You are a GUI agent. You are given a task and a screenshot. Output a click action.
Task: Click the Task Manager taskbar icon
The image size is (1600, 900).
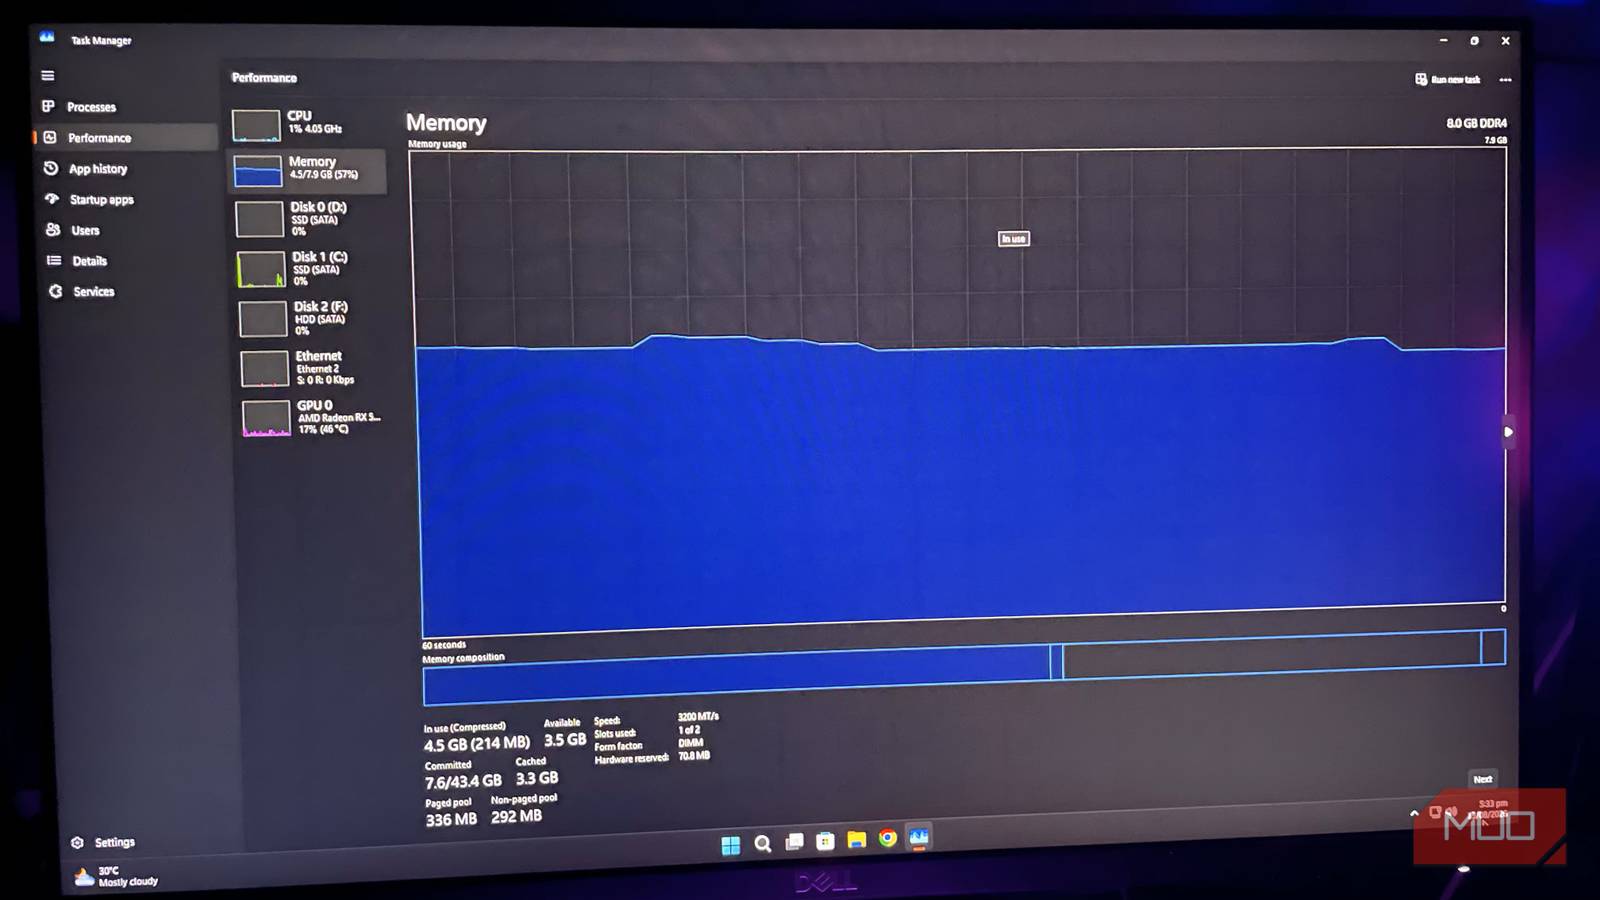click(919, 837)
